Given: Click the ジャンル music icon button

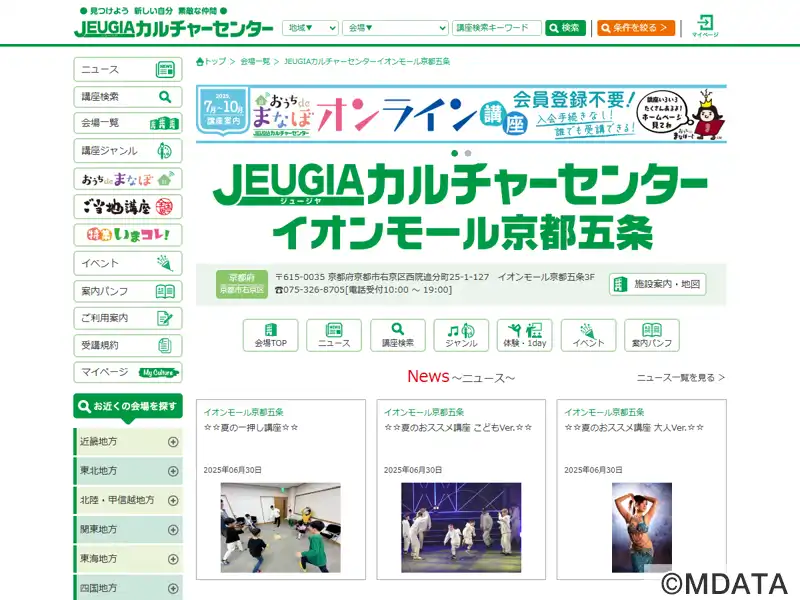Looking at the screenshot, I should pyautogui.click(x=461, y=335).
